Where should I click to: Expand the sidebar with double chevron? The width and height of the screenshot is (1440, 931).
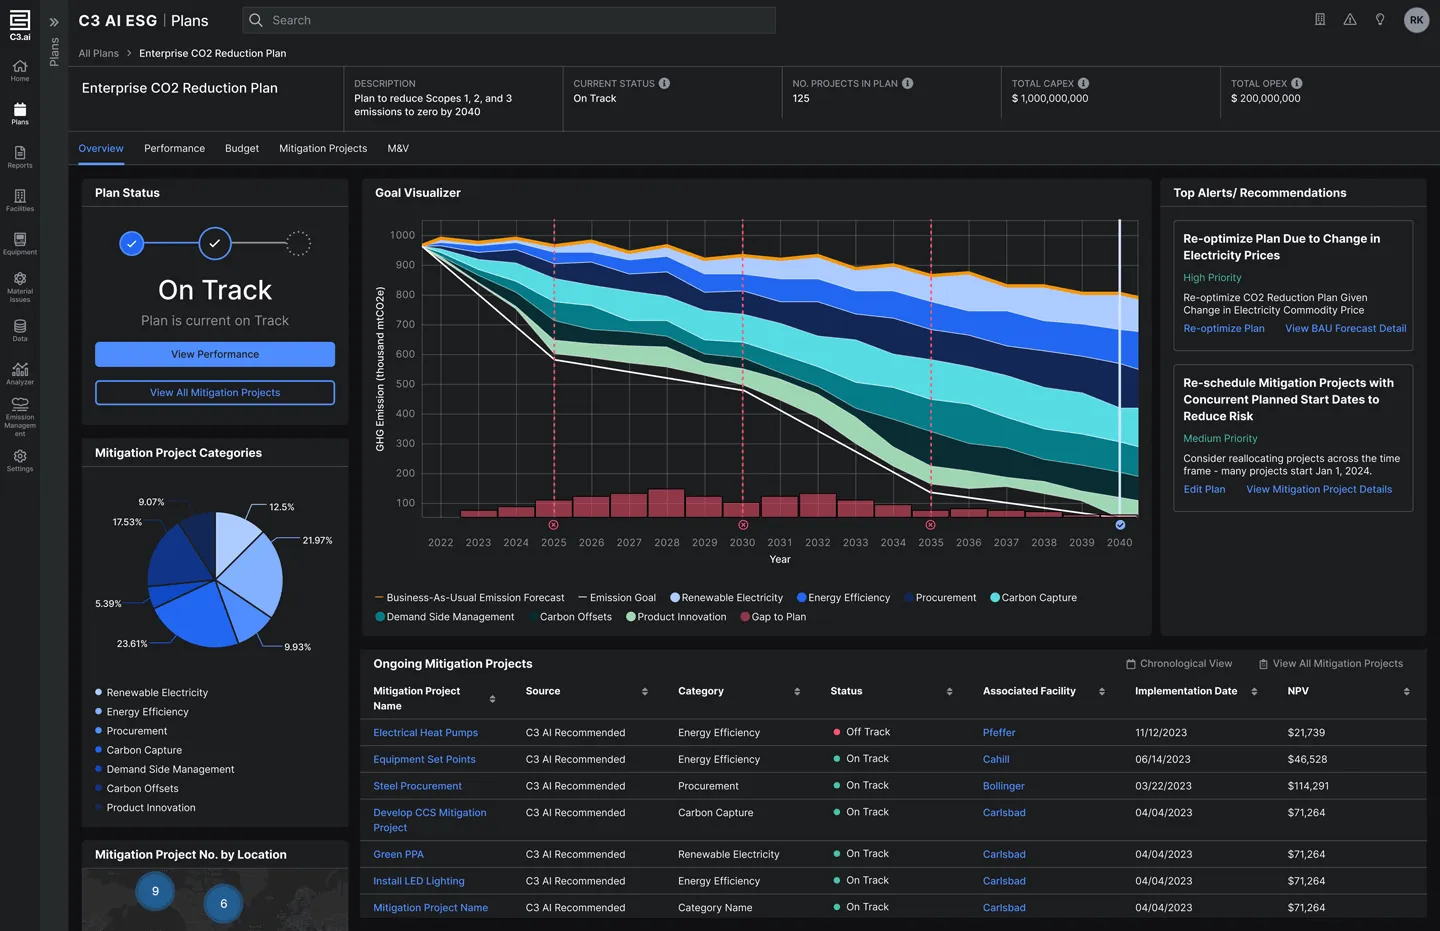[x=54, y=21]
